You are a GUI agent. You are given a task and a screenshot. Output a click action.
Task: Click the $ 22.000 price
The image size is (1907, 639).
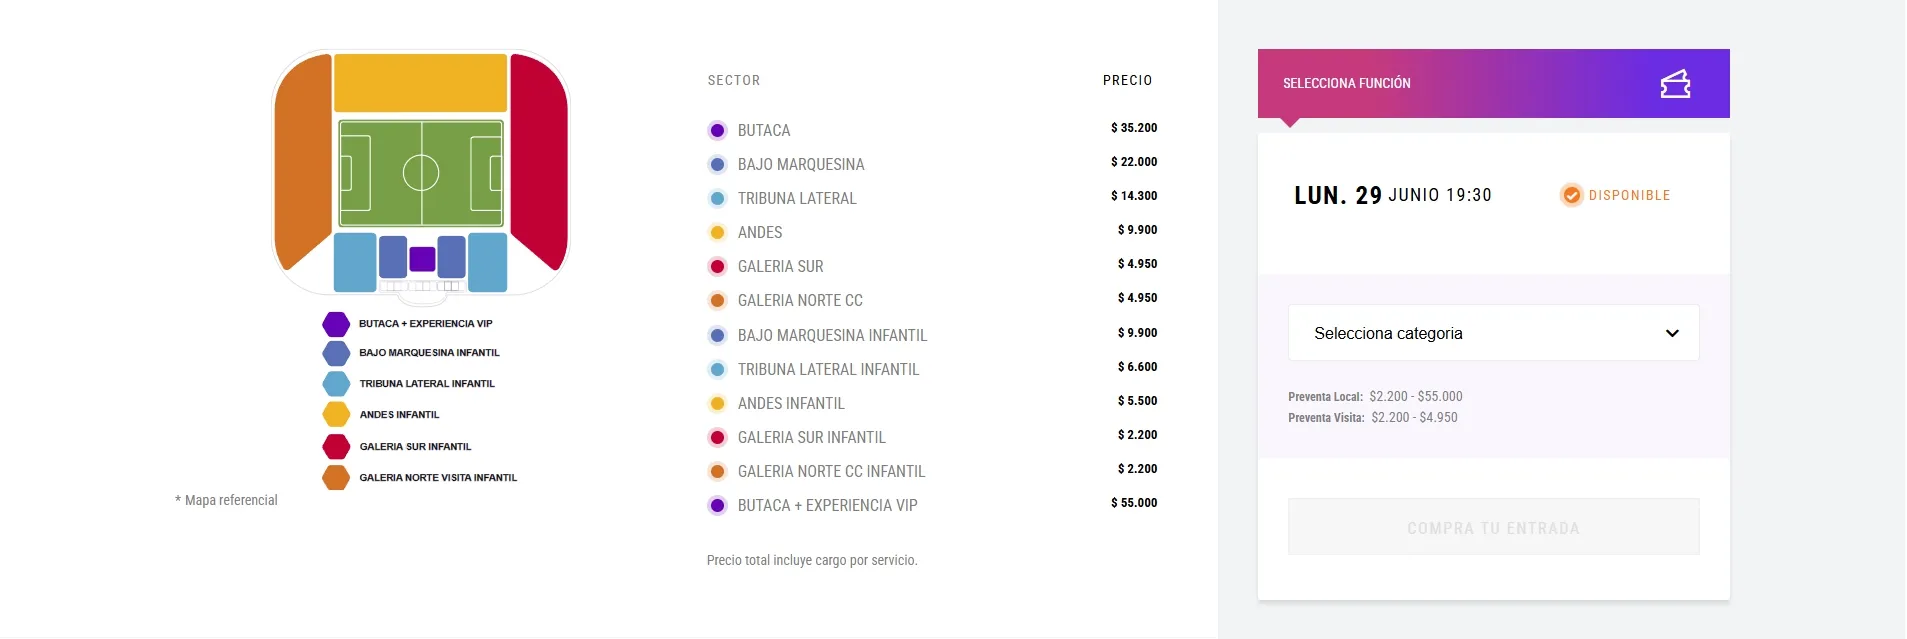pos(1134,162)
